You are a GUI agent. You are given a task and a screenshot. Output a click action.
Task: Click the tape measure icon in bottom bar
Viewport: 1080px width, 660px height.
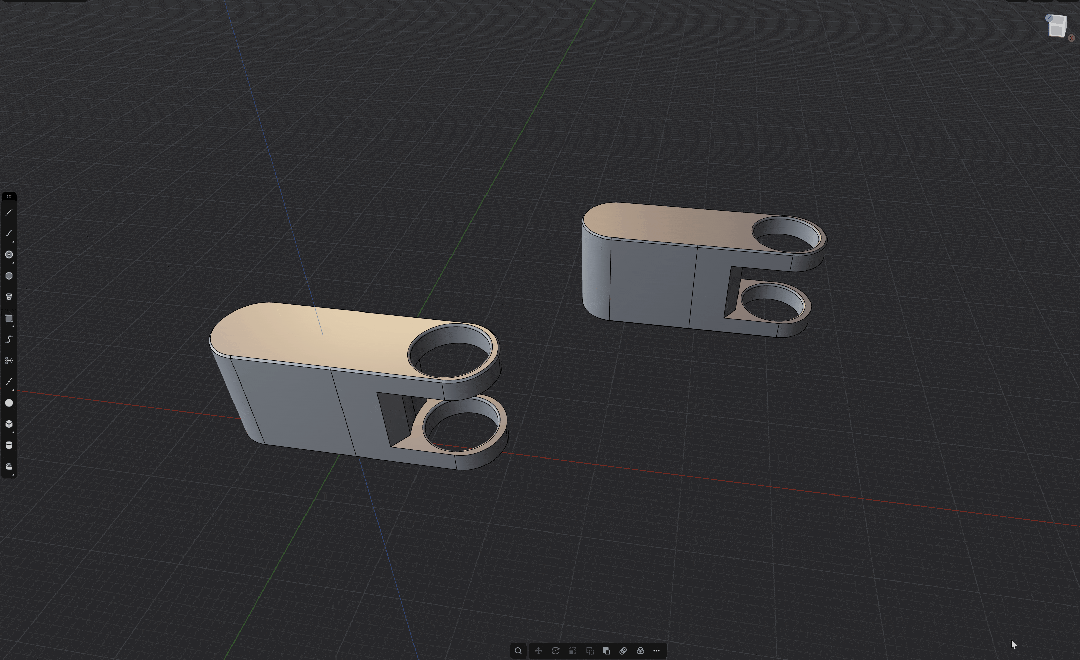click(623, 650)
